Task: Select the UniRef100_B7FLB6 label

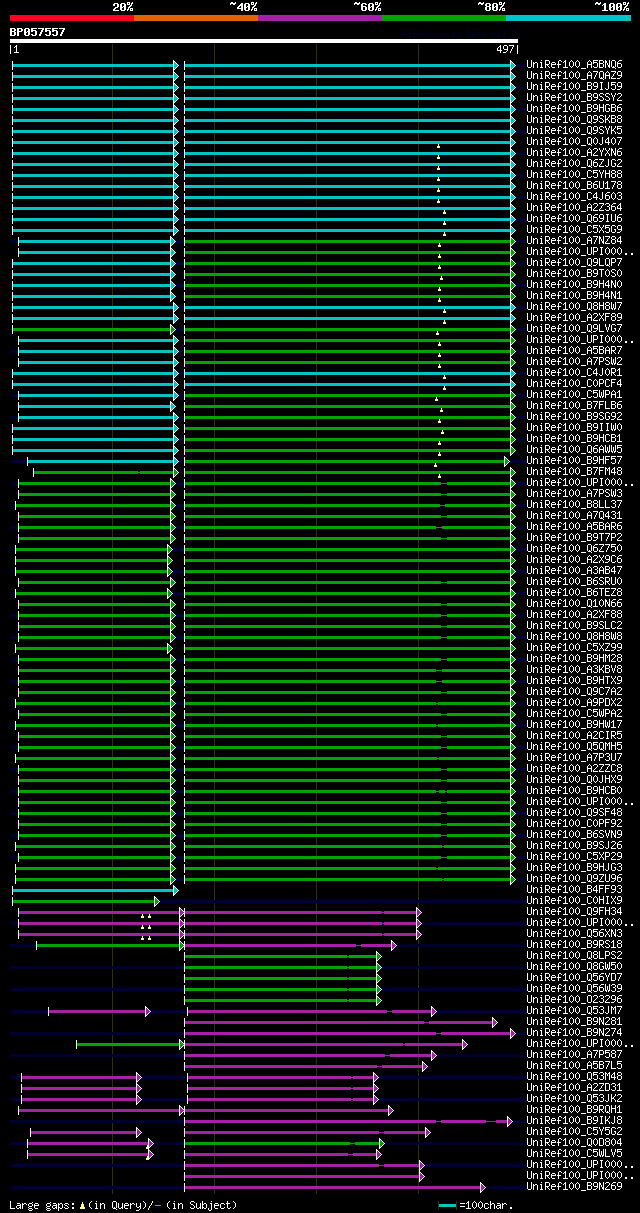Action: click(574, 405)
